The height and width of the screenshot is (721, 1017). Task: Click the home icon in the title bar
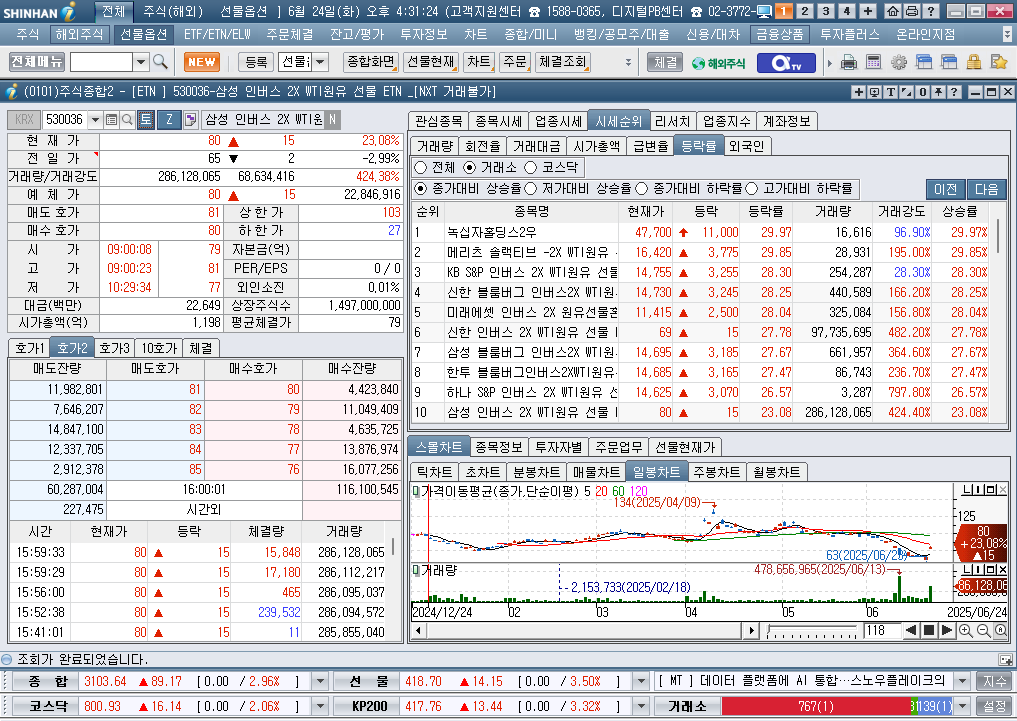tap(892, 11)
